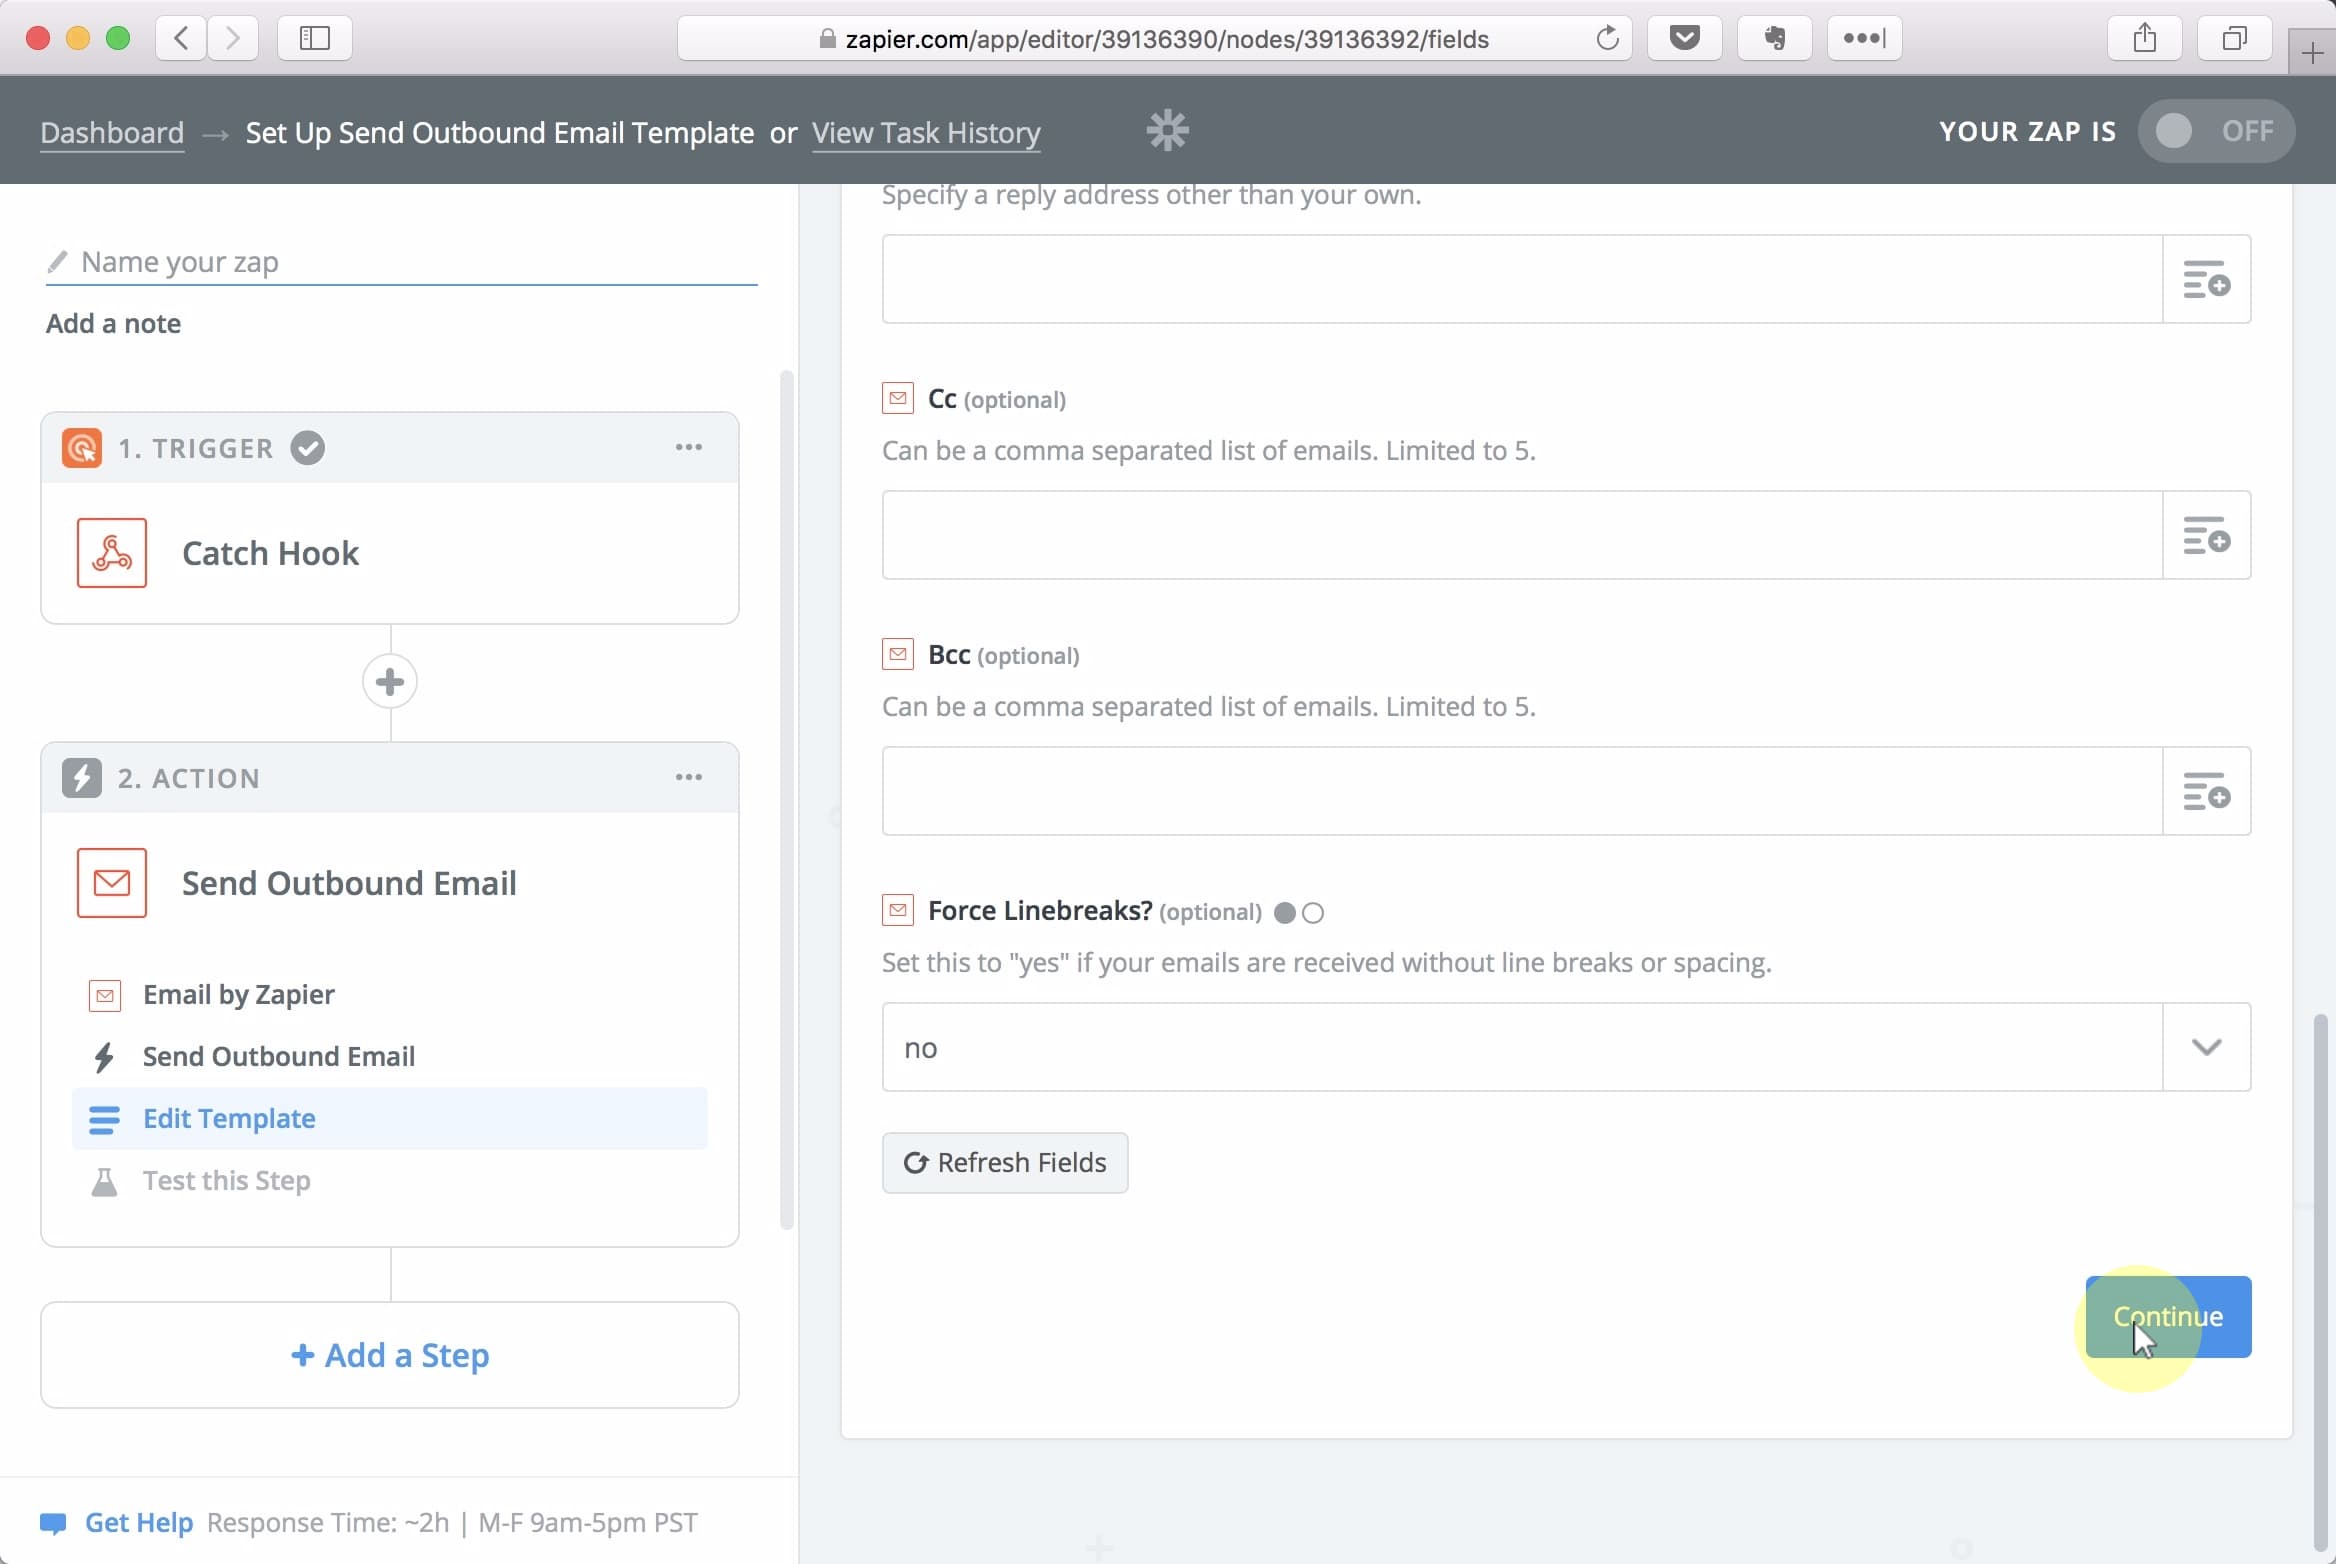2336x1564 pixels.
Task: Click the Send Outbound Email envelope icon
Action: coord(111,882)
